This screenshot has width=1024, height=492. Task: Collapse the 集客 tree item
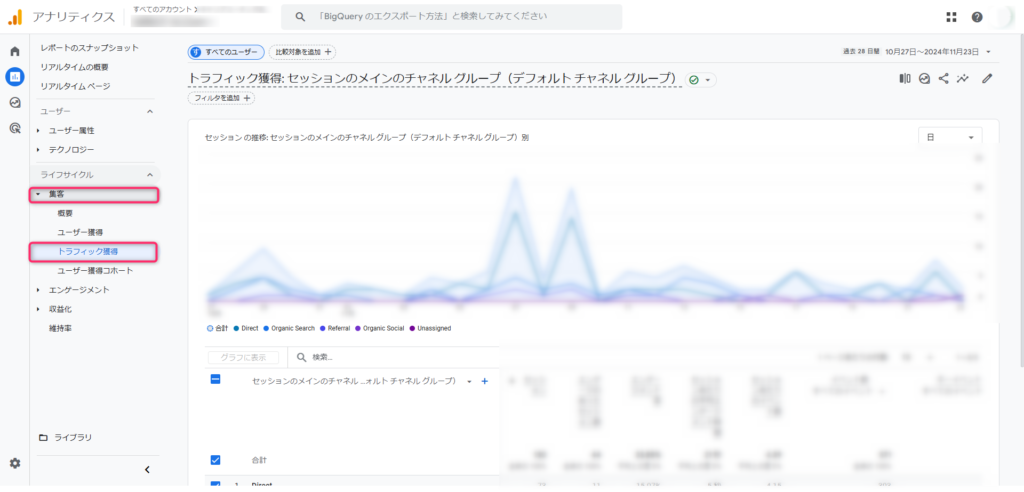(38, 194)
